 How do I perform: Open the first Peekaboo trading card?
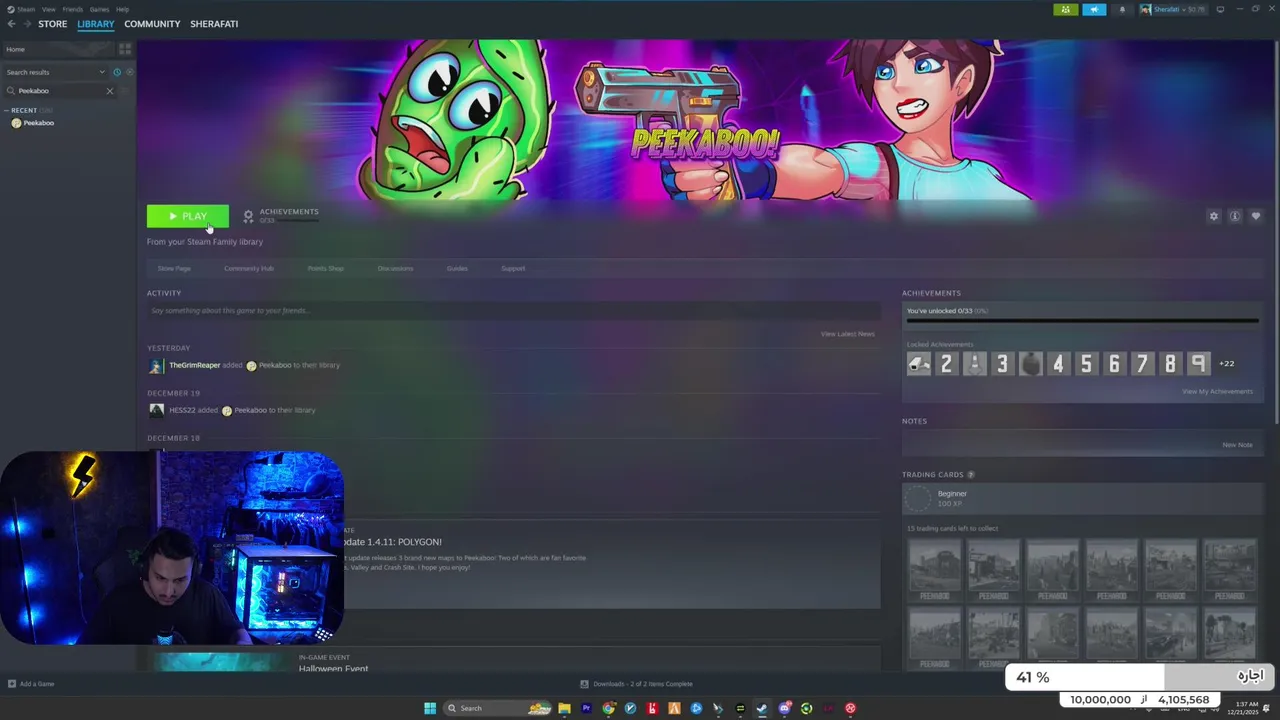tap(934, 570)
